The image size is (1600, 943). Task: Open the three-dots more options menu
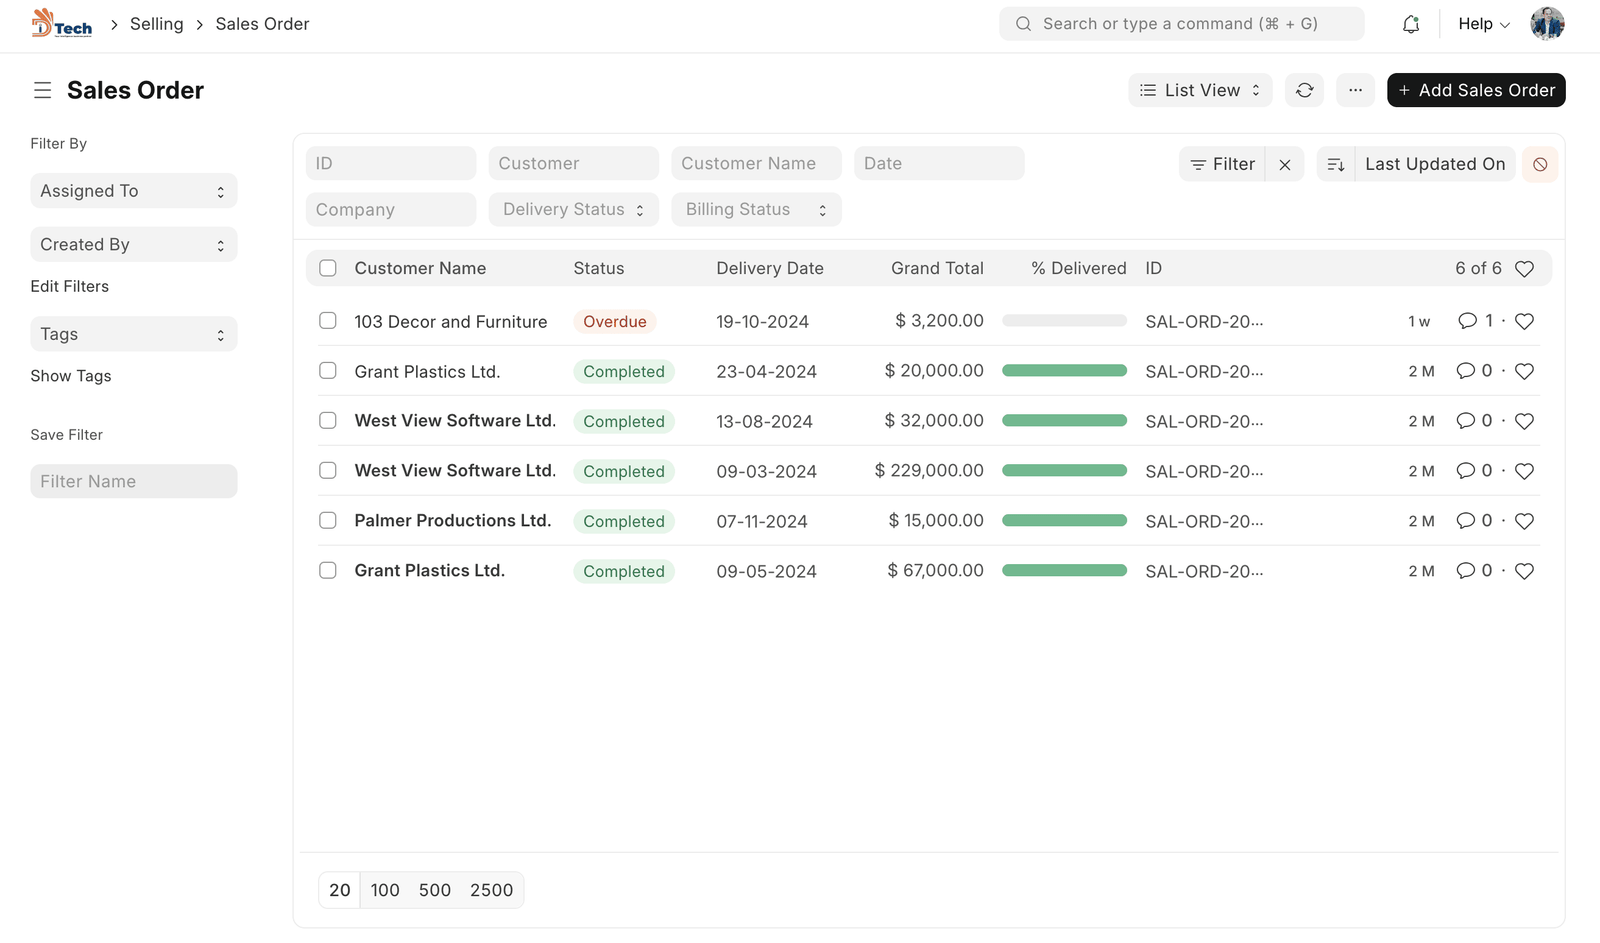(x=1355, y=90)
